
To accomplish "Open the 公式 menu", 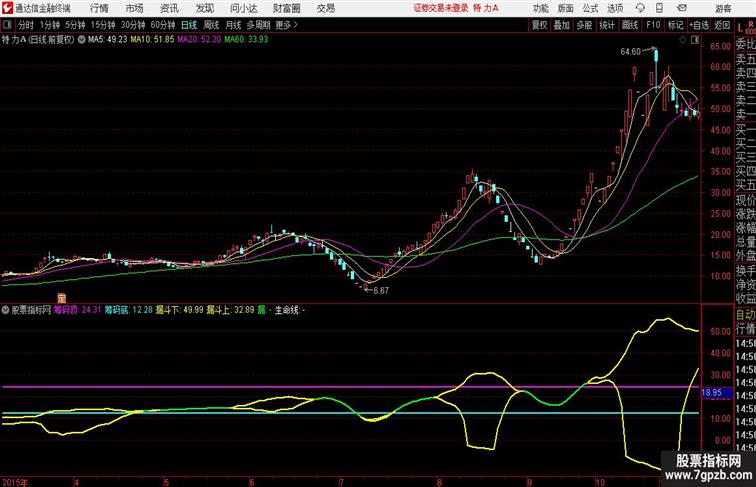I will click(x=590, y=8).
